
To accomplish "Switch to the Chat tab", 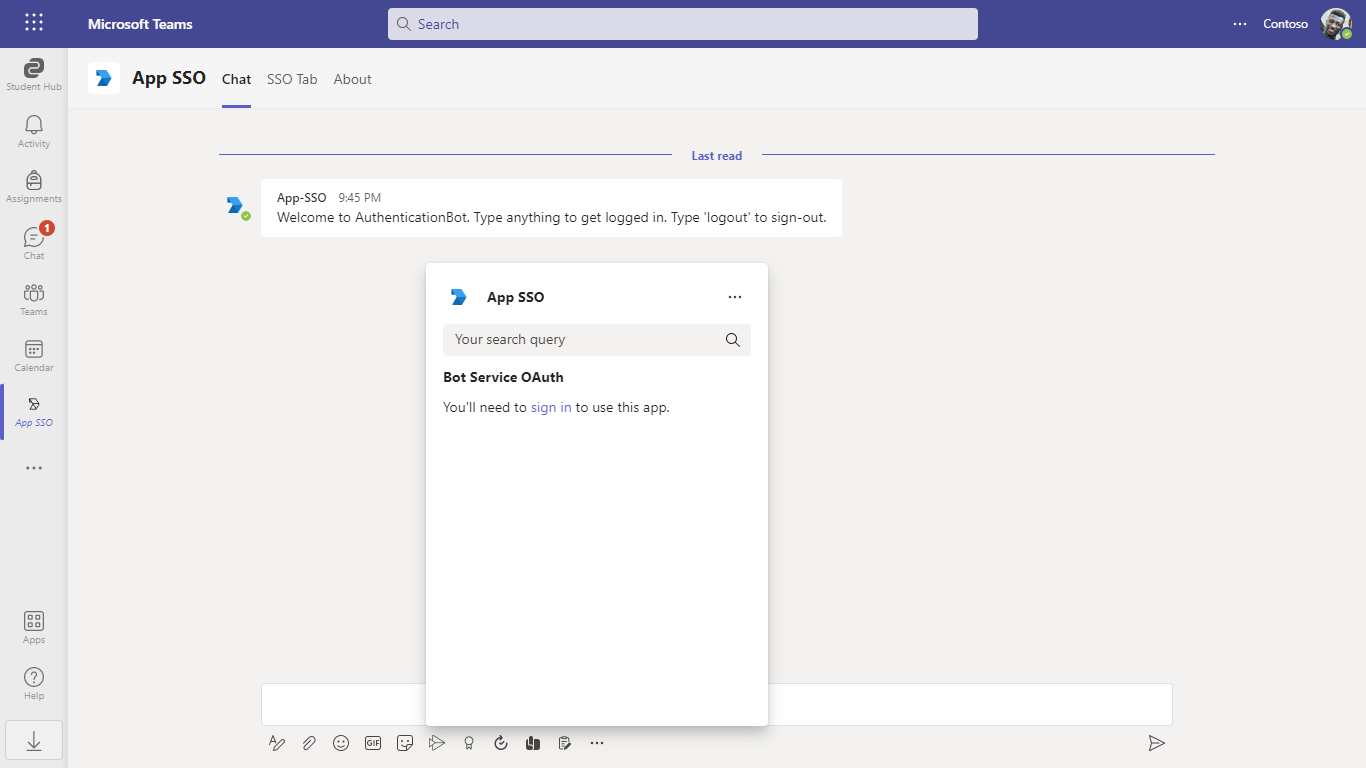I will [237, 79].
